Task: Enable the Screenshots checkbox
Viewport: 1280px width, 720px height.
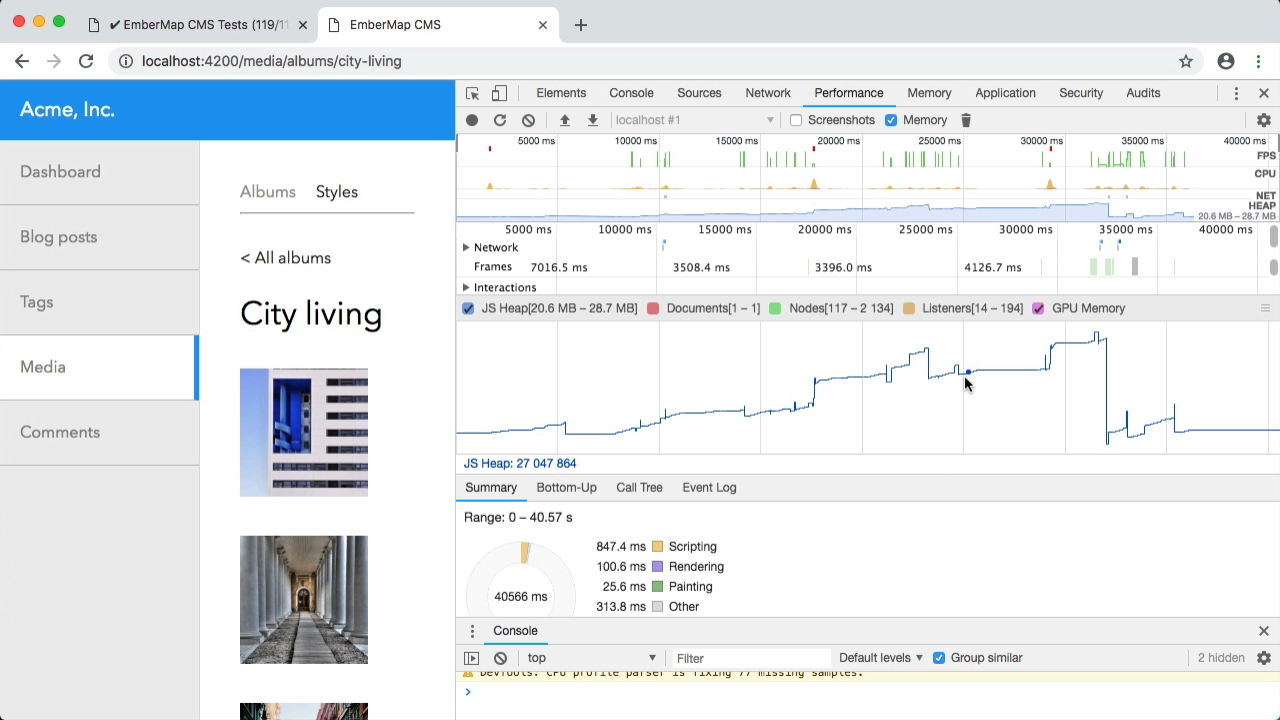Action: coord(796,120)
